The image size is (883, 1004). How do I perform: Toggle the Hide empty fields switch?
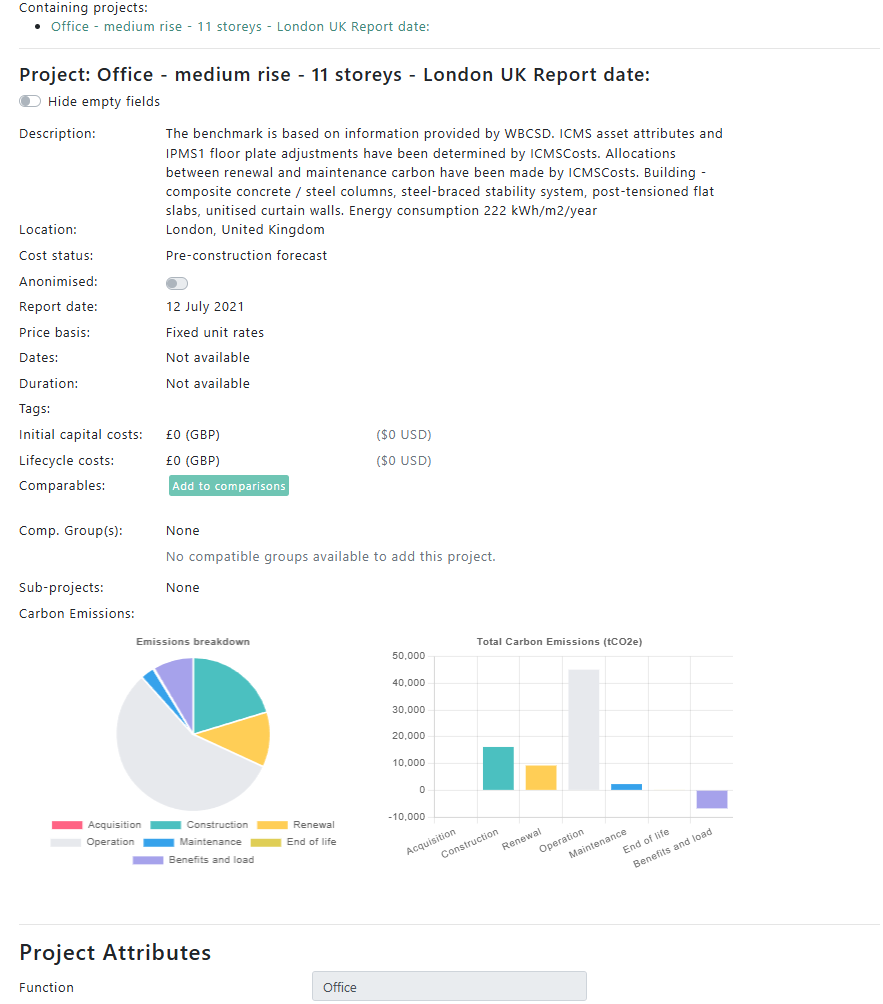[30, 101]
